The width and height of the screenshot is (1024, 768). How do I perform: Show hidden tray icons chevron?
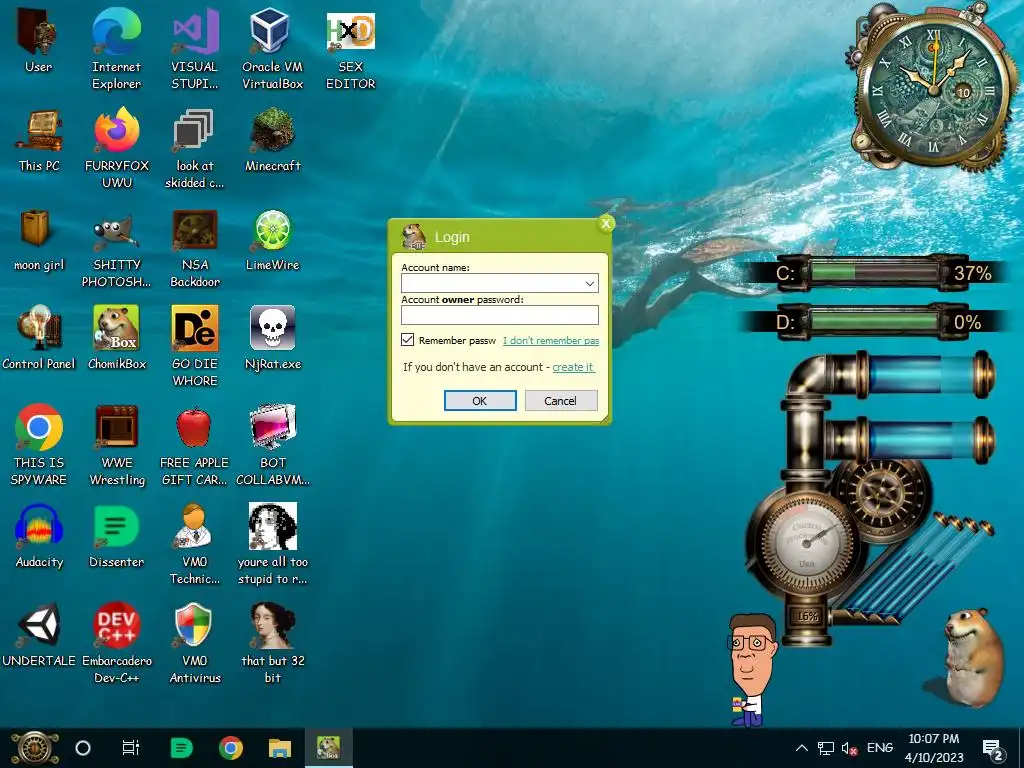tap(802, 748)
